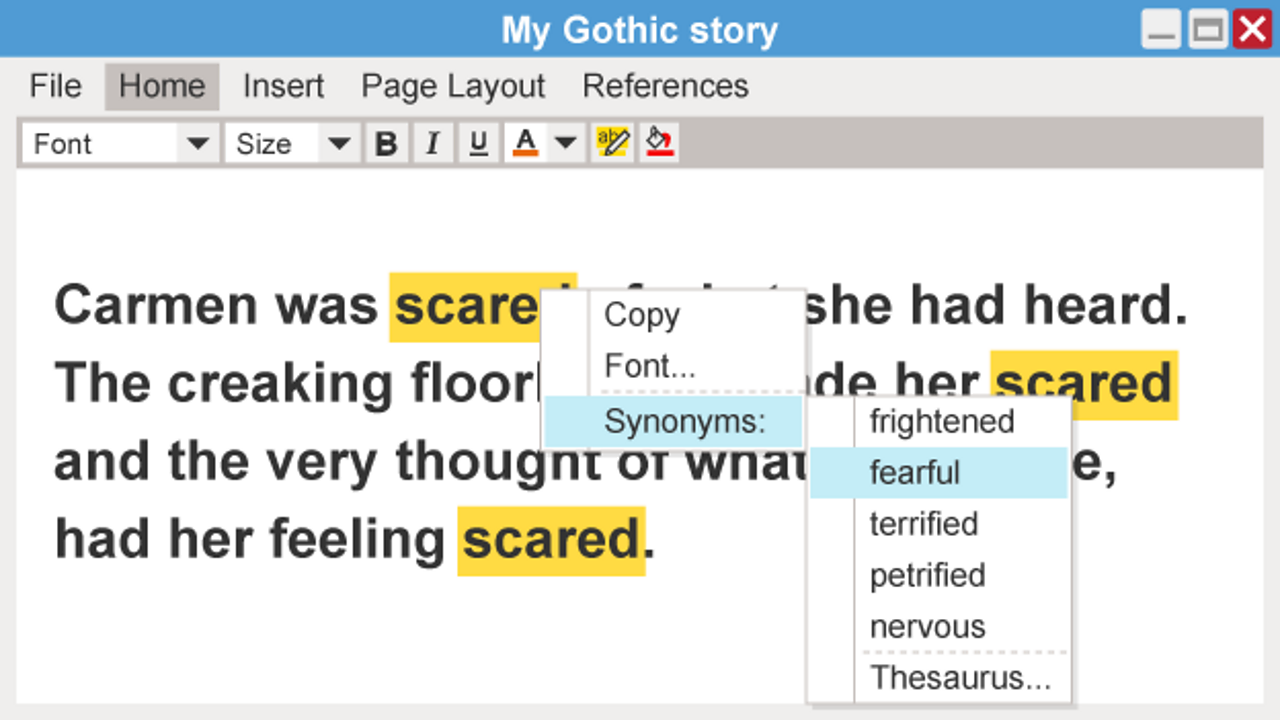The height and width of the screenshot is (720, 1280).
Task: Open the References tab
Action: coord(665,87)
